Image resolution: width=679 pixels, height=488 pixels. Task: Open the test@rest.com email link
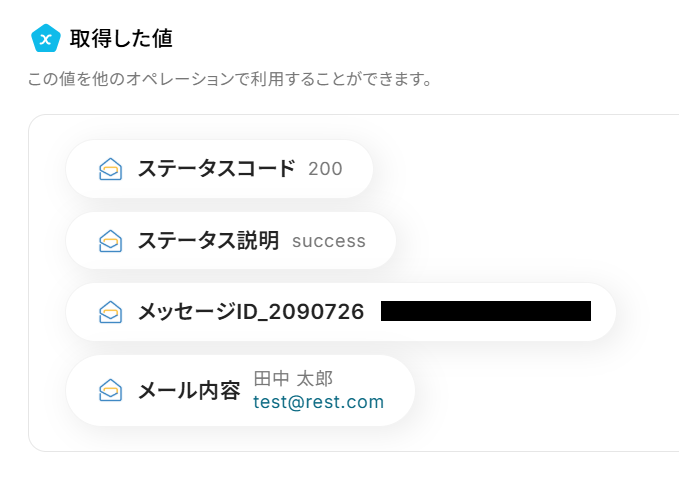coord(319,402)
